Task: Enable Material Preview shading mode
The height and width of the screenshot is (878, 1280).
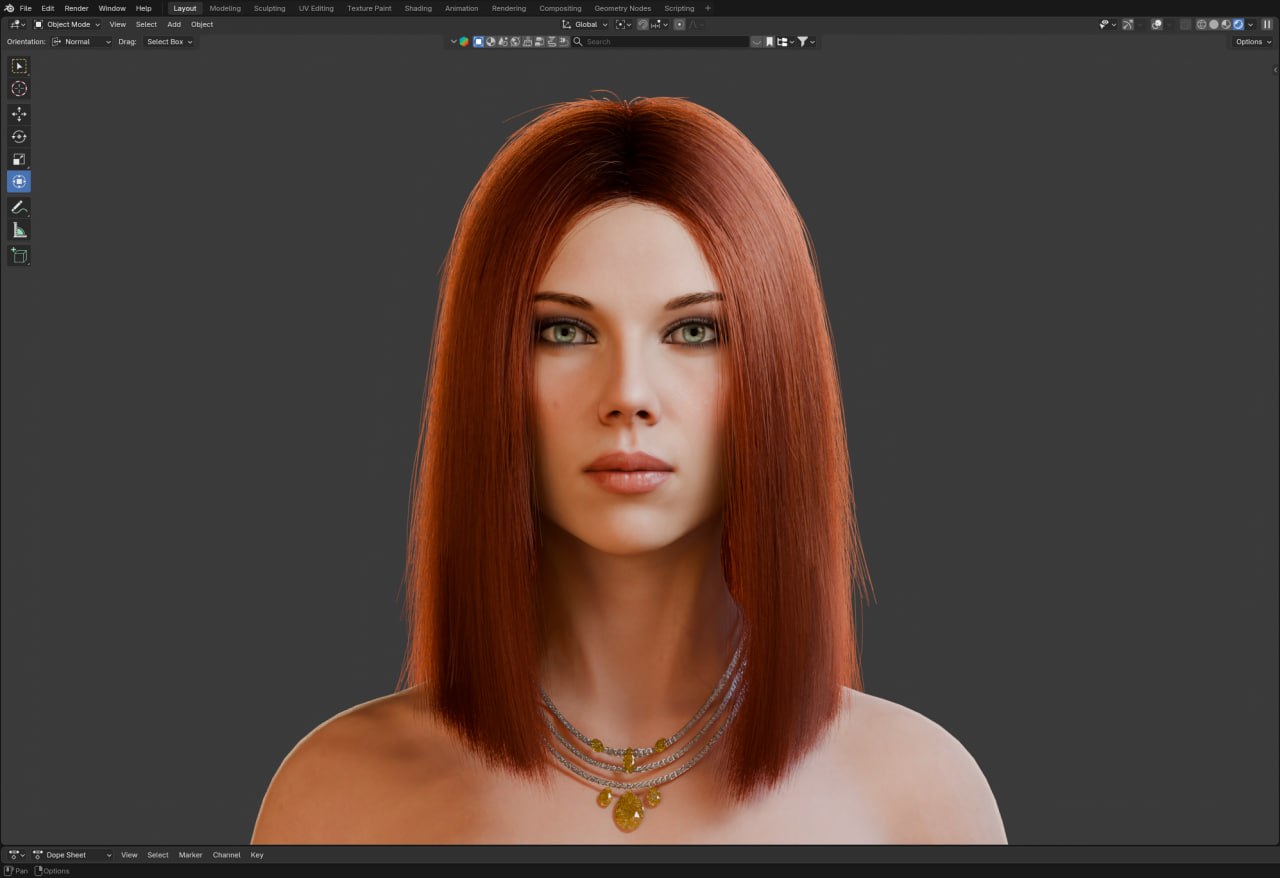Action: coord(1226,24)
